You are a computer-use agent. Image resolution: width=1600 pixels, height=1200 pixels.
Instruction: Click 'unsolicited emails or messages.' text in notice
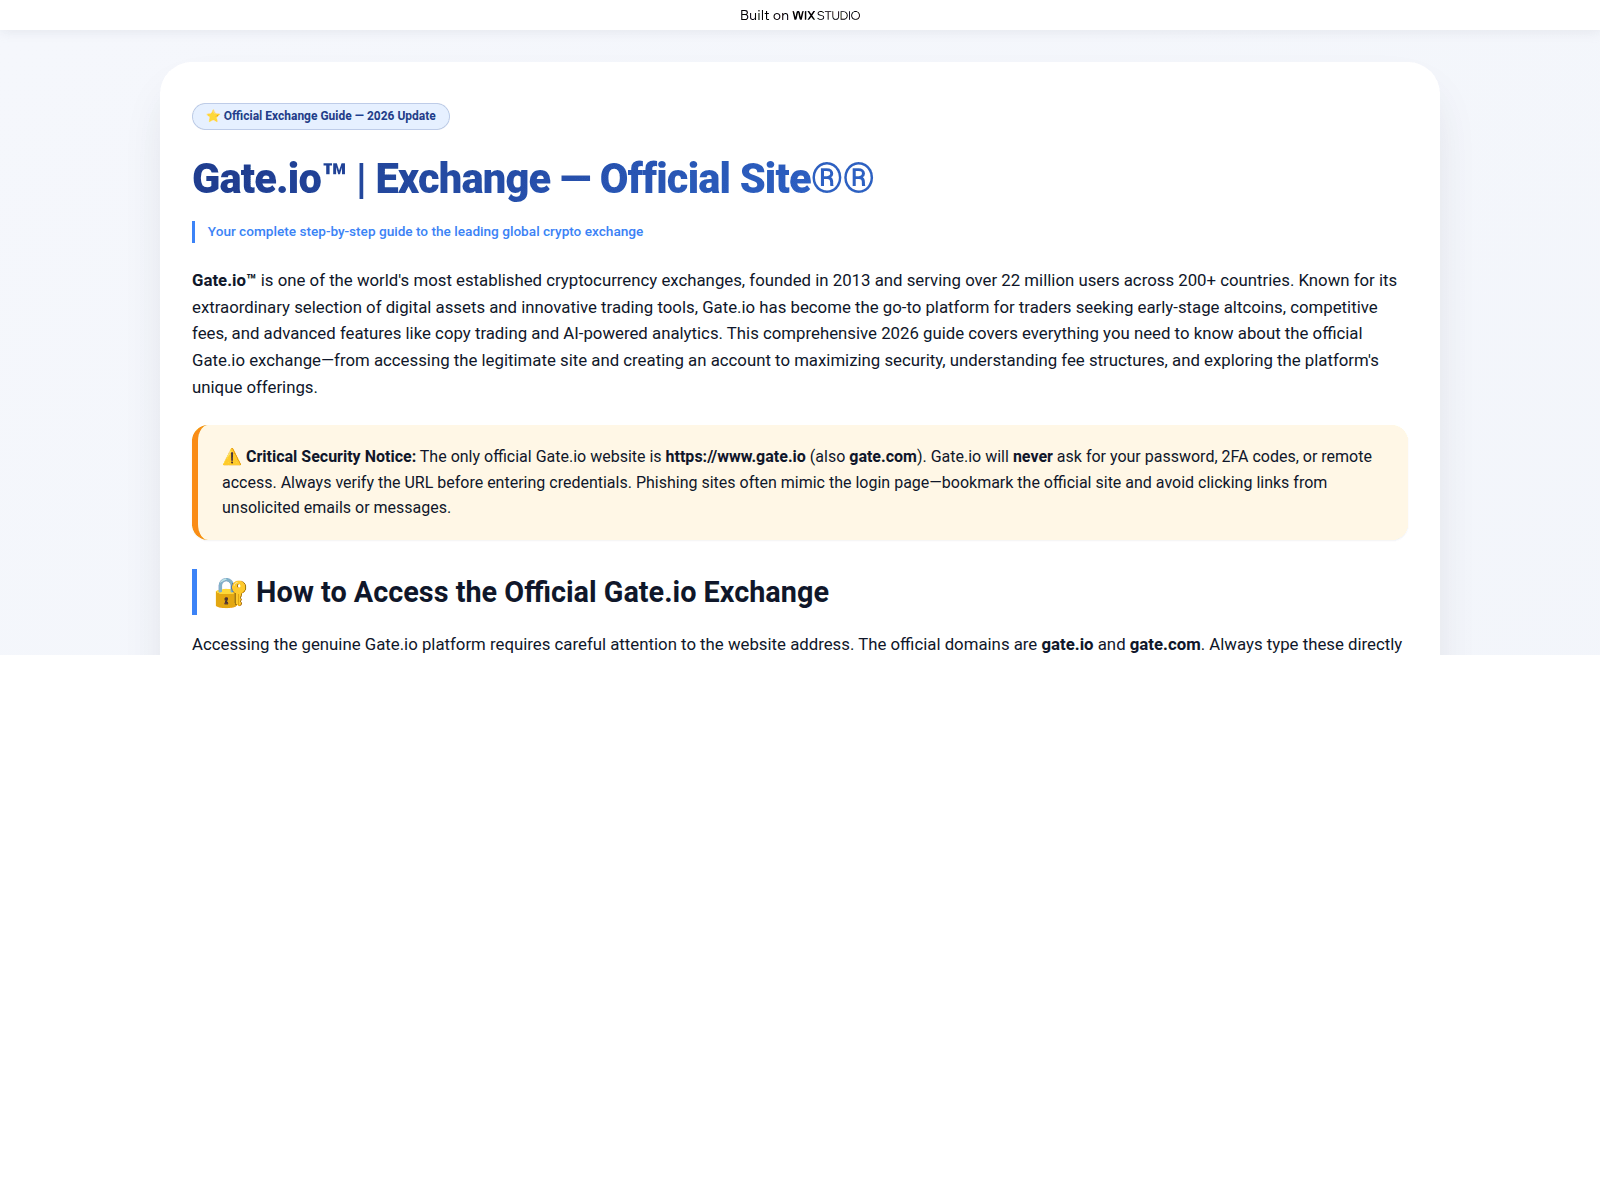click(336, 508)
